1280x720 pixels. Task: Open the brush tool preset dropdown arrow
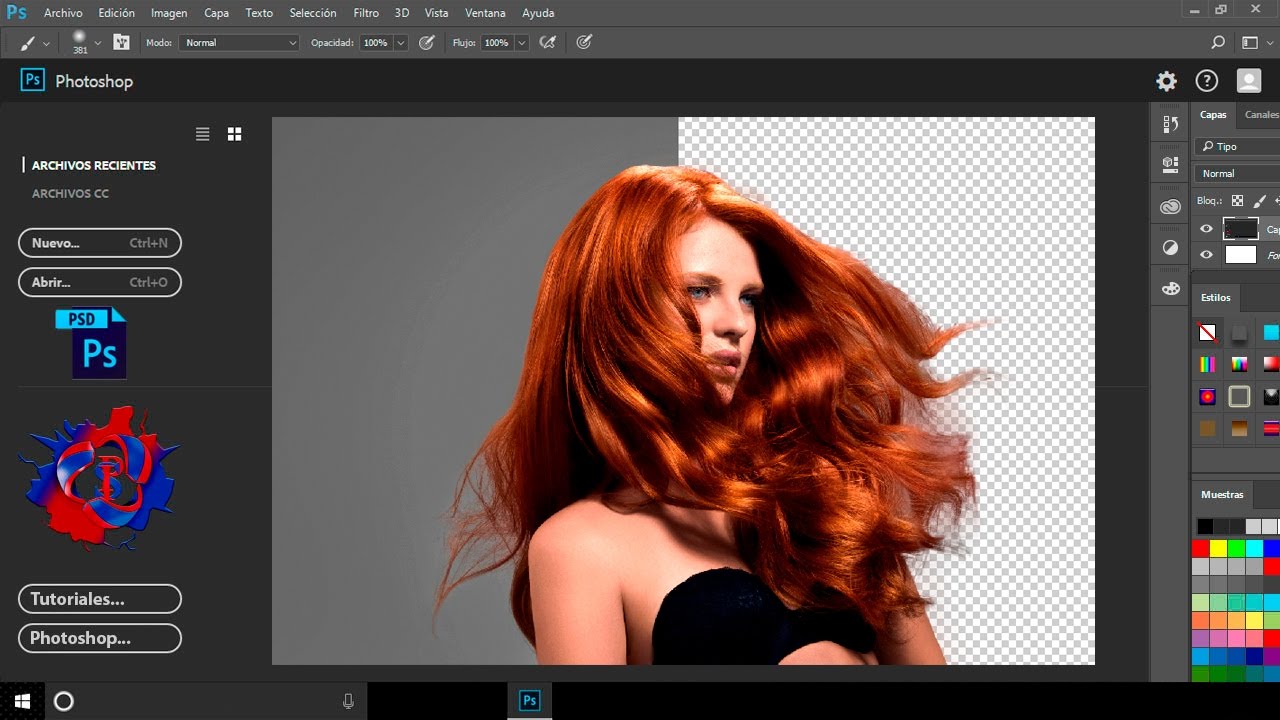(46, 43)
